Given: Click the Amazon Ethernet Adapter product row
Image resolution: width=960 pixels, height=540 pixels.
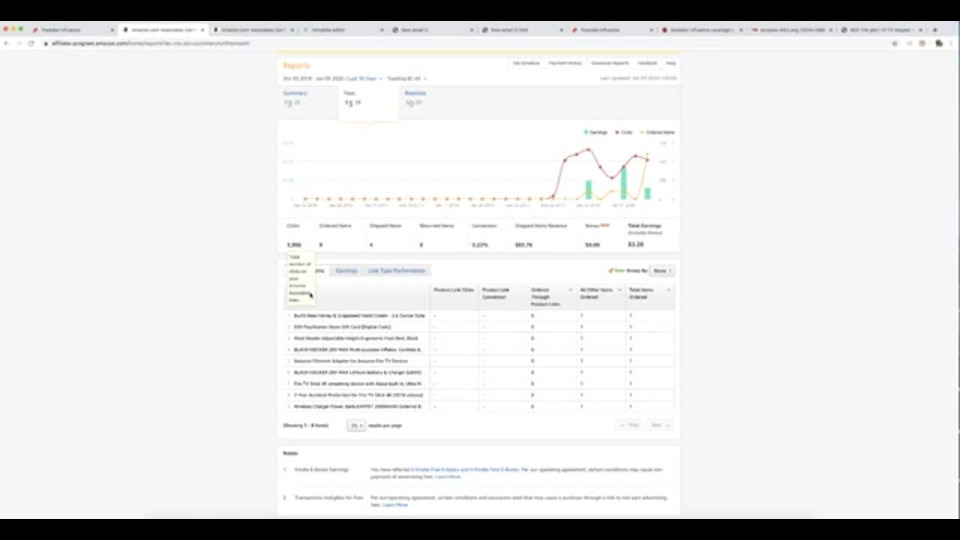Looking at the screenshot, I should [479, 361].
